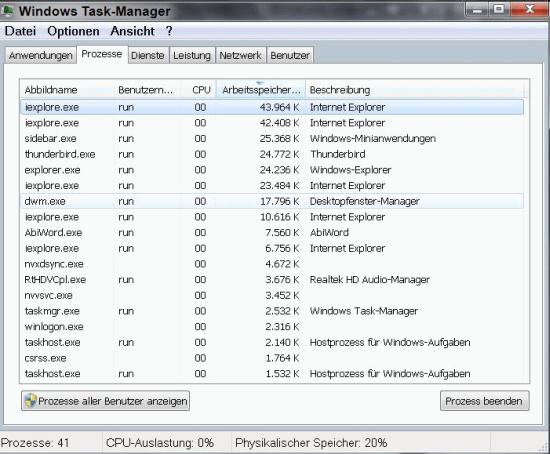This screenshot has height=454, width=550.
Task: Select taskhost.exe row with 2.140 K
Action: (x=272, y=342)
